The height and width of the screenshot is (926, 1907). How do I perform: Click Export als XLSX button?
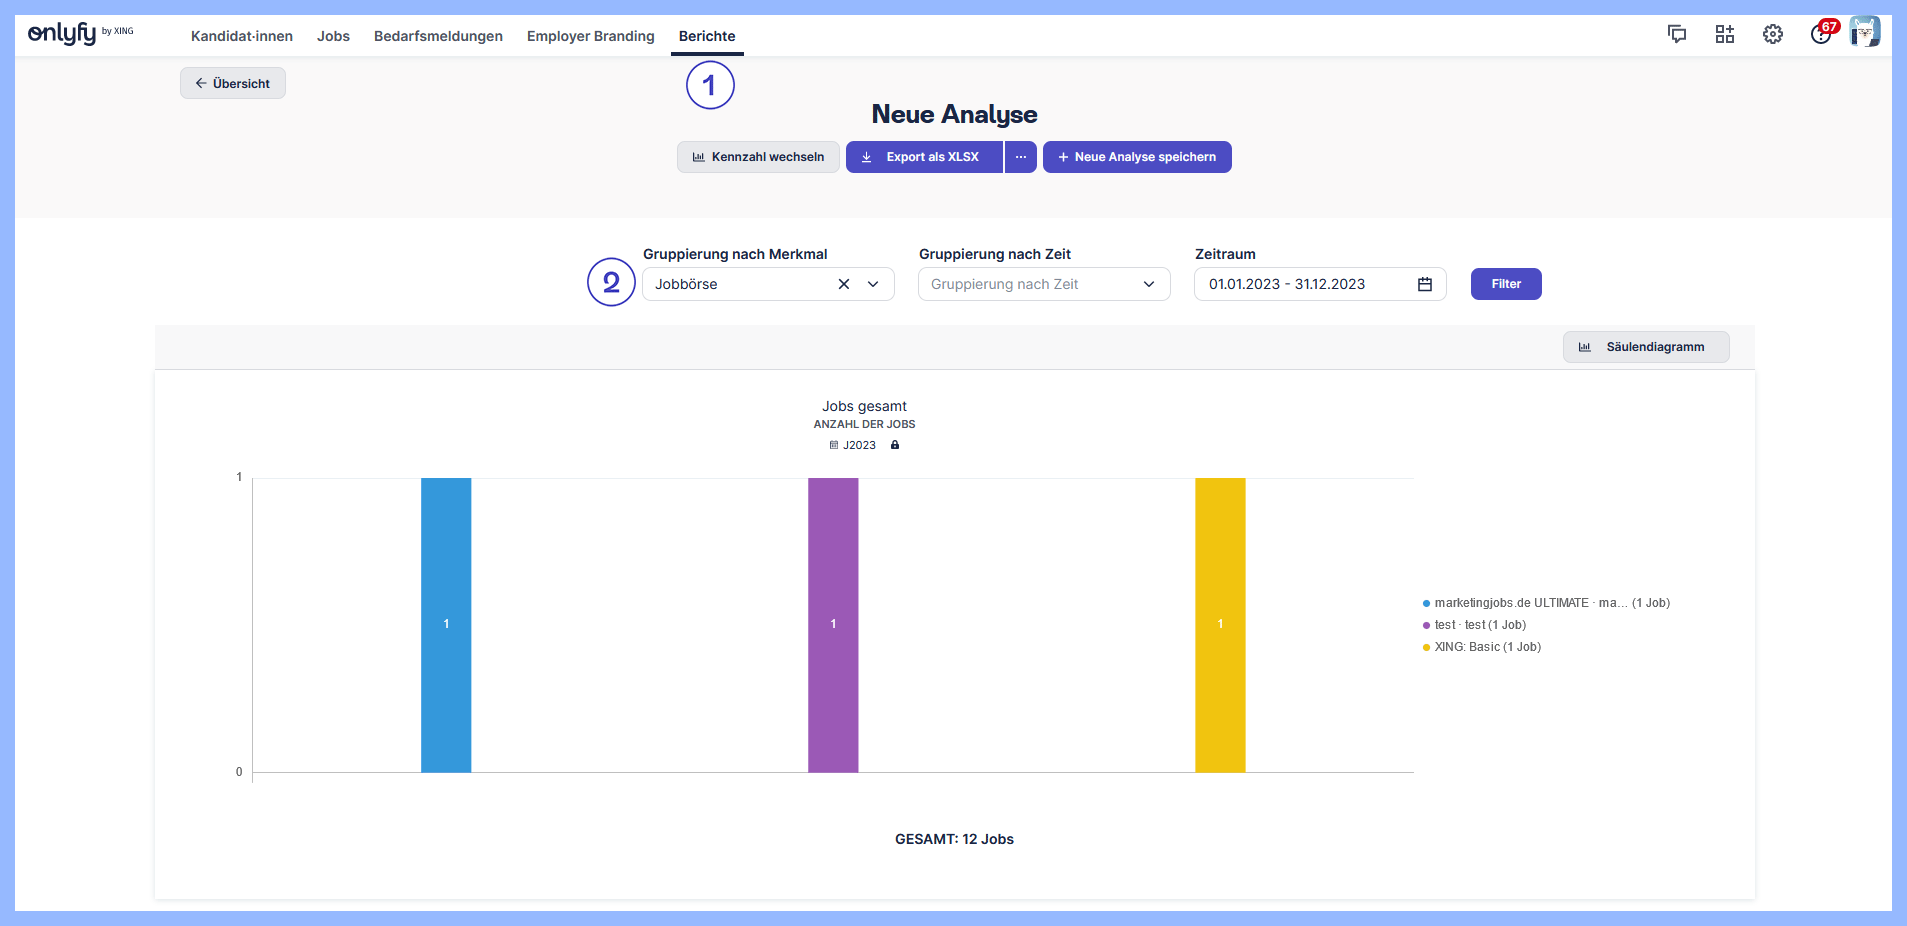(924, 157)
